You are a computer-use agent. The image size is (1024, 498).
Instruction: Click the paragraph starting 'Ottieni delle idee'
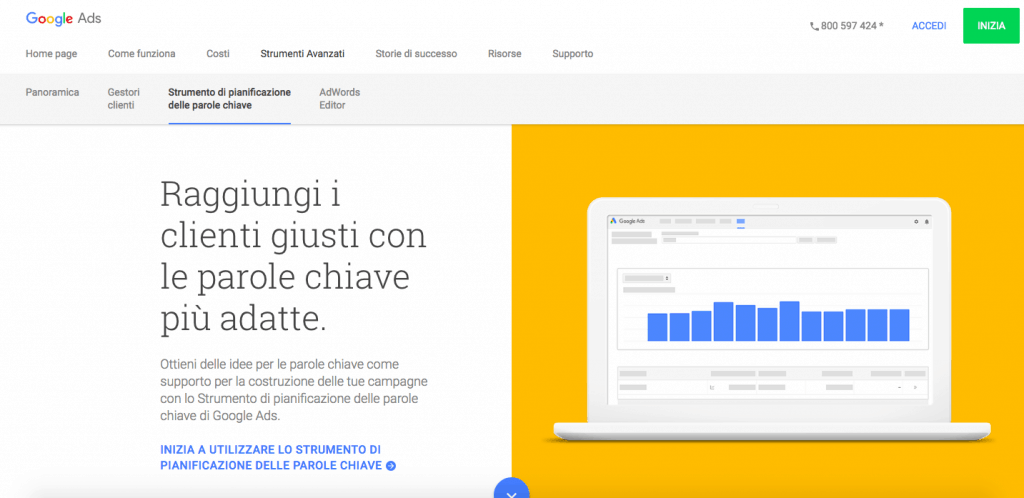(x=294, y=390)
